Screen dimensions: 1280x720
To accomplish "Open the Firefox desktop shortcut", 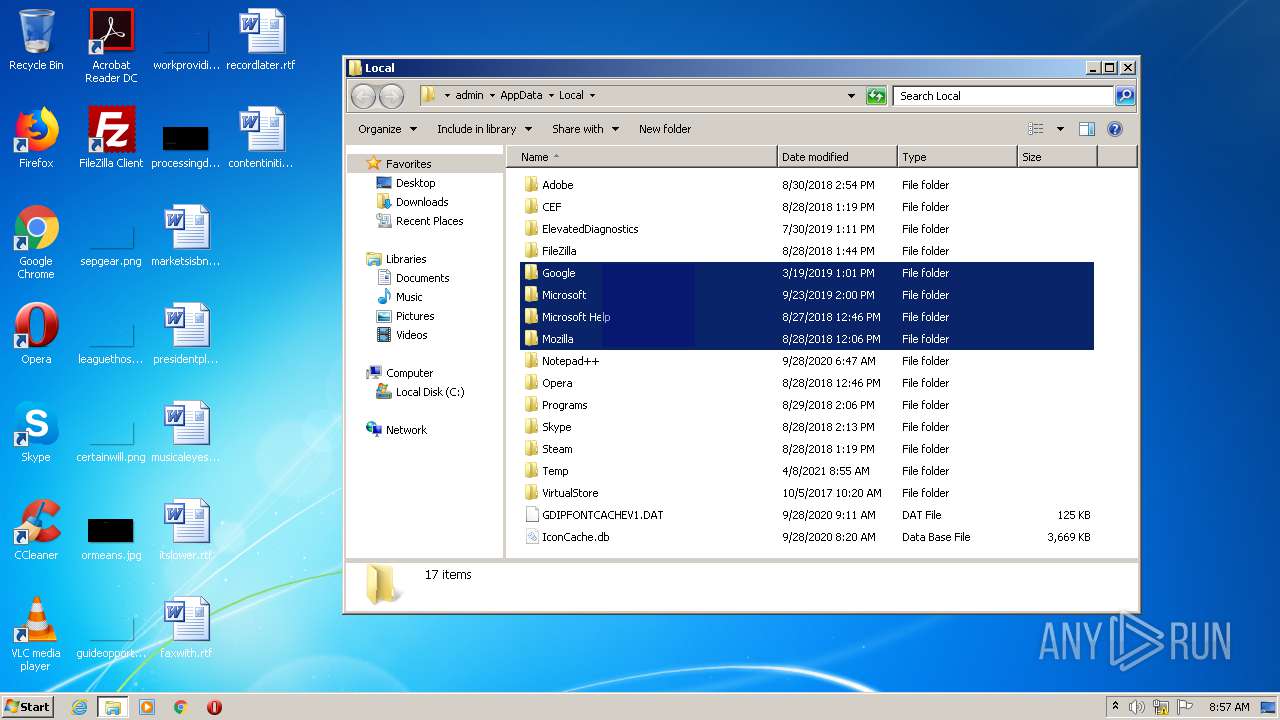I will tap(36, 138).
